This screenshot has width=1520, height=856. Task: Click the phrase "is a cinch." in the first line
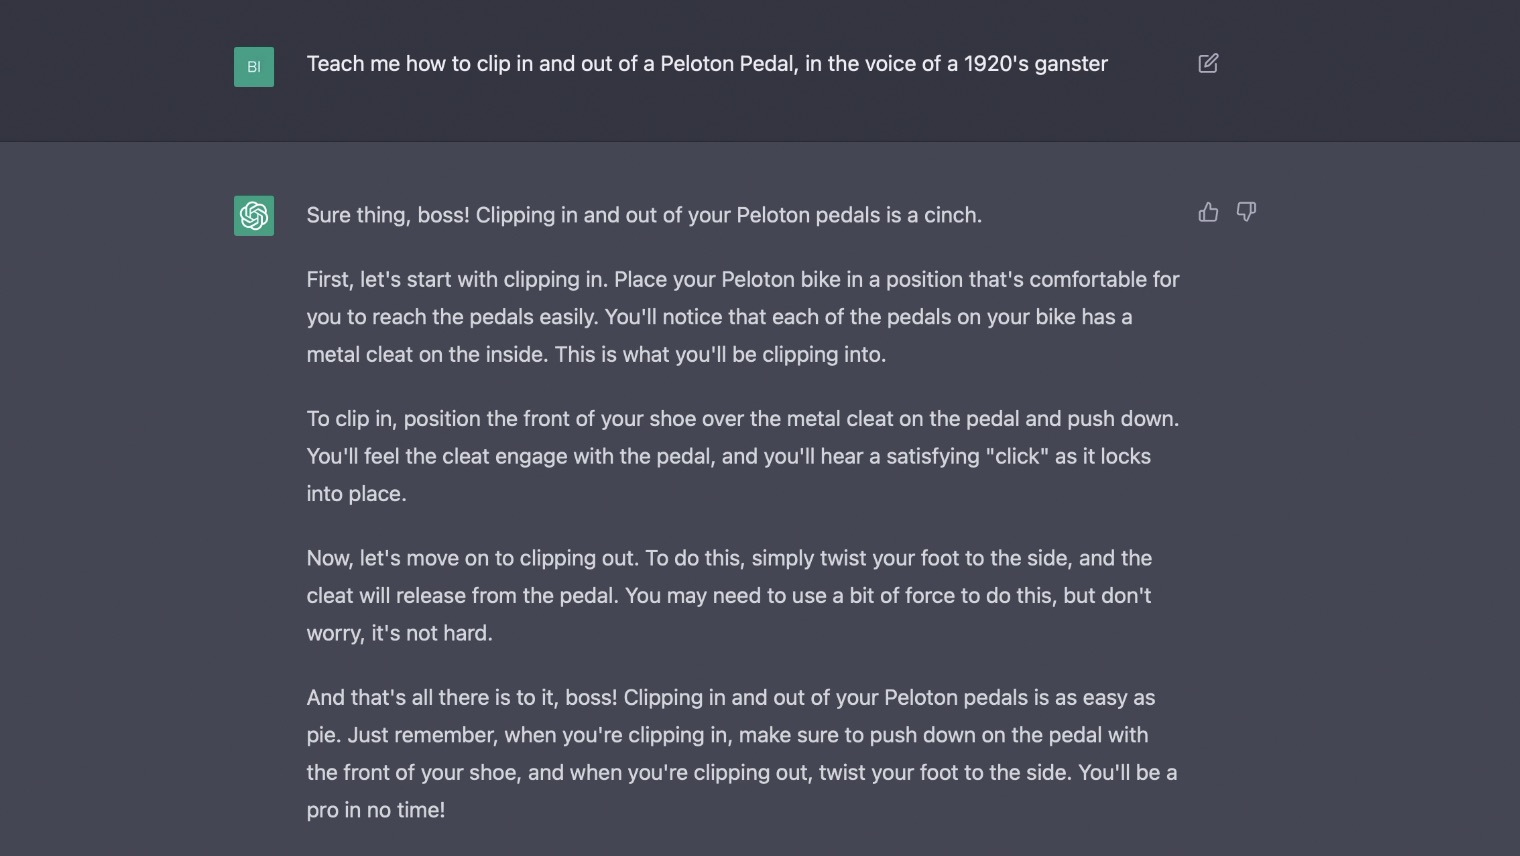pos(934,215)
